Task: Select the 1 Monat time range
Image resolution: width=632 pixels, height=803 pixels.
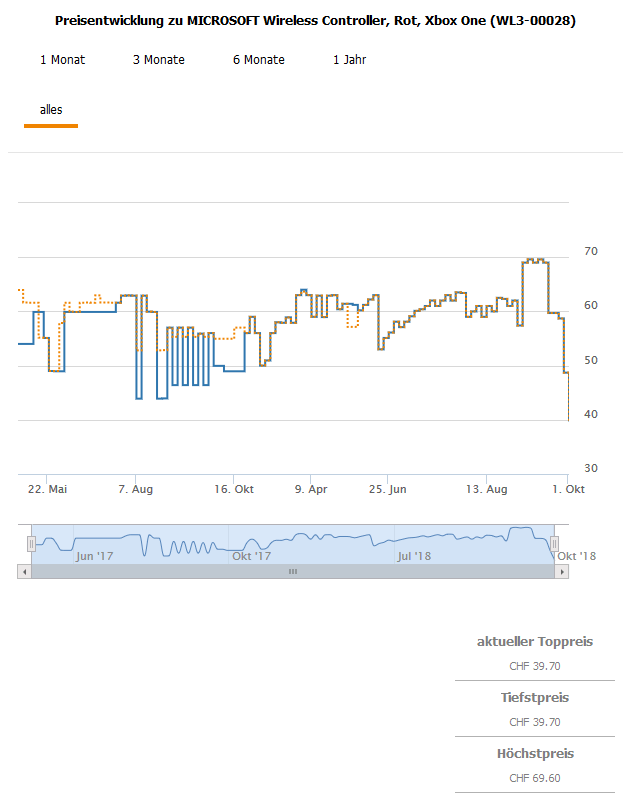Action: click(x=62, y=60)
